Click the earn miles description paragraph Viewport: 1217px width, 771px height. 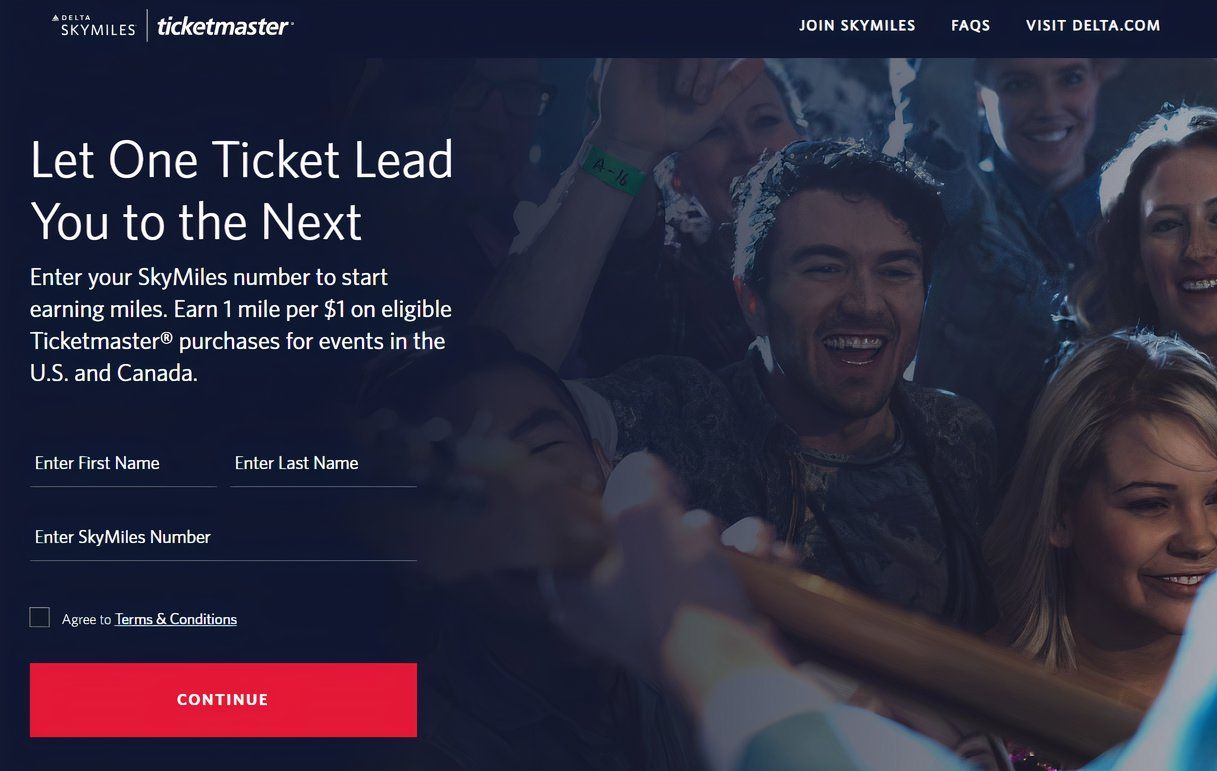(240, 325)
